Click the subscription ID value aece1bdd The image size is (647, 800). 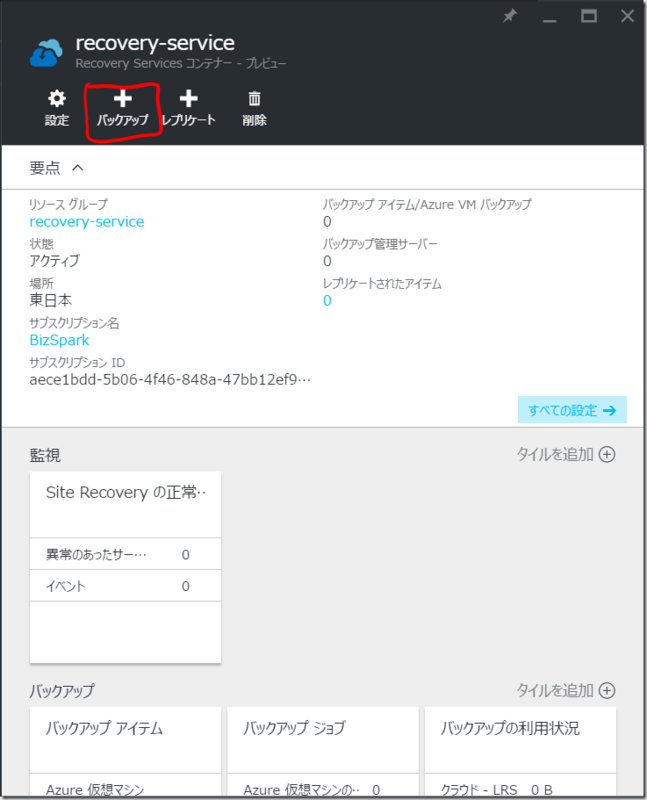coord(170,380)
